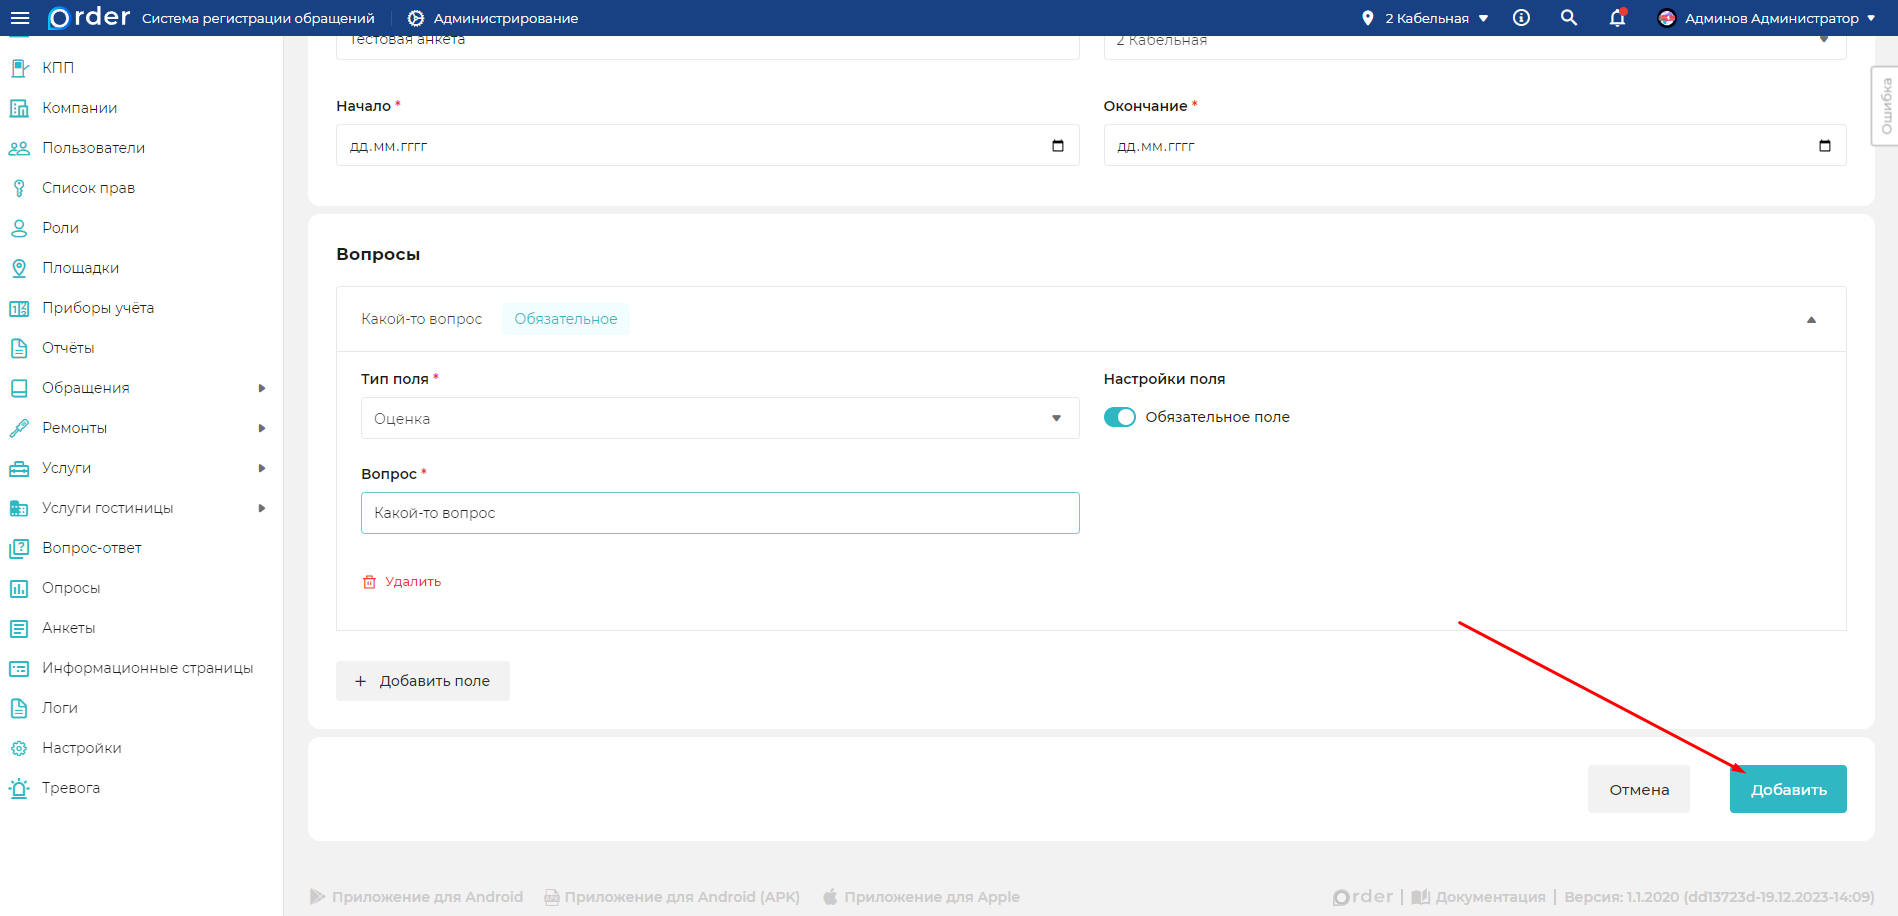Click the Вопрос text input field
The height and width of the screenshot is (916, 1898).
click(719, 513)
